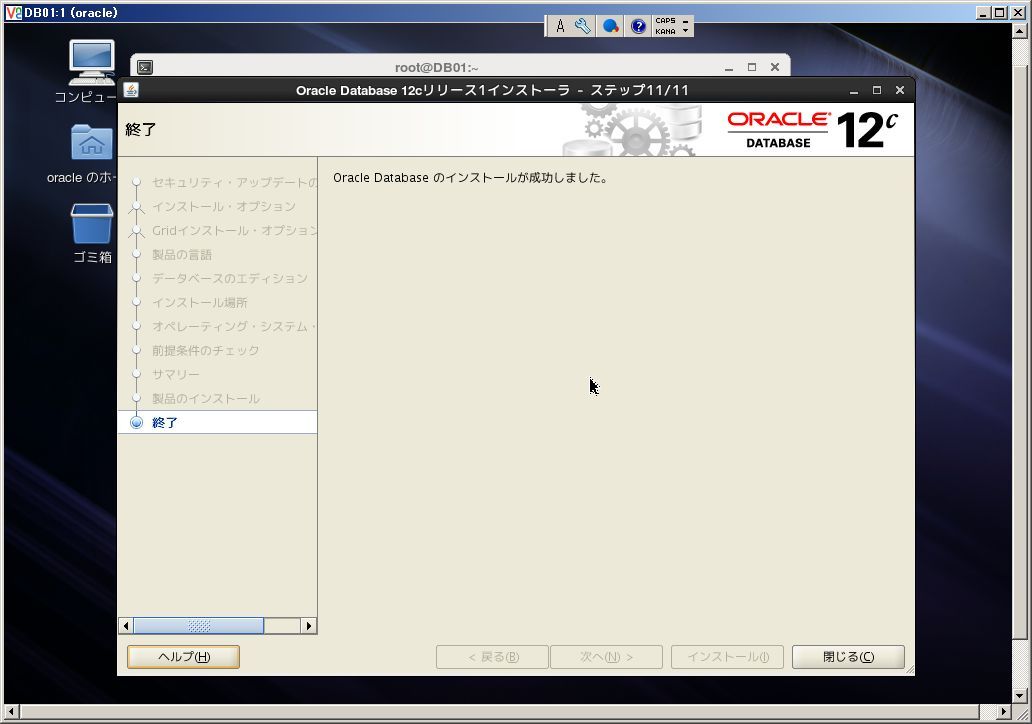This screenshot has height=724, width=1032.
Task: Open the VNC help question mark icon
Action: pos(638,26)
